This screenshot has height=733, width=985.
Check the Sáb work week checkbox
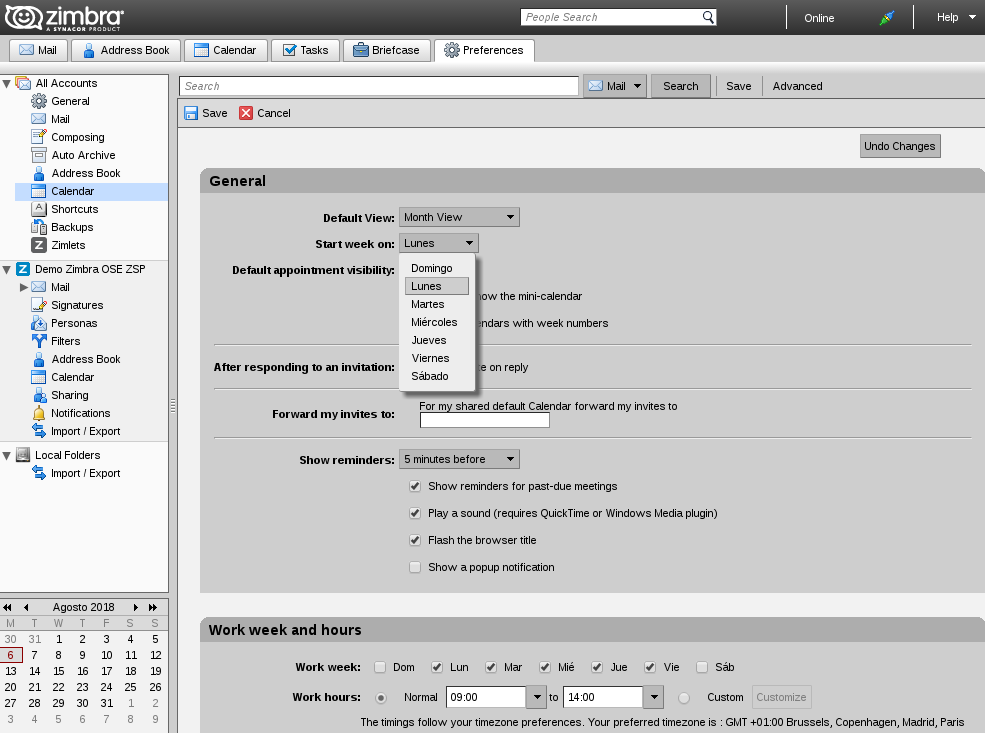click(702, 667)
